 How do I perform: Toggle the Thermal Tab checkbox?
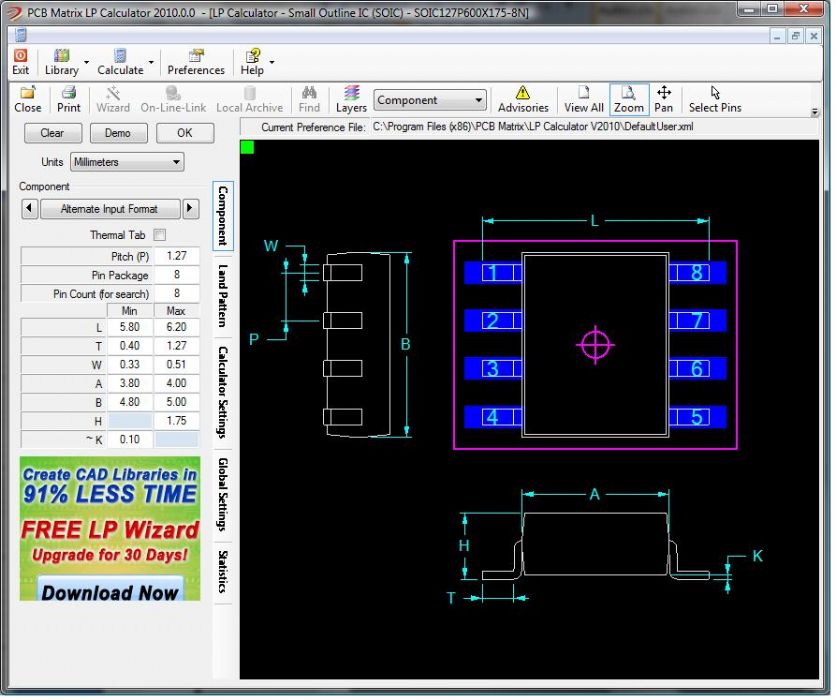159,235
